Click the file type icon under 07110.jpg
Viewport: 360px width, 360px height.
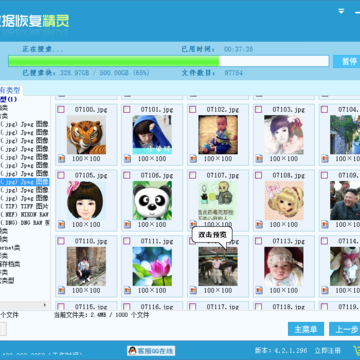pyautogui.click(x=61, y=290)
